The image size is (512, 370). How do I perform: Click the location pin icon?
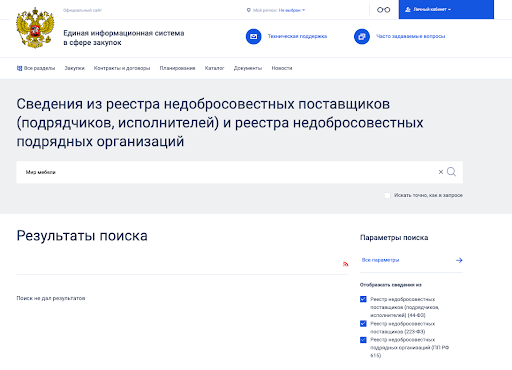[248, 10]
